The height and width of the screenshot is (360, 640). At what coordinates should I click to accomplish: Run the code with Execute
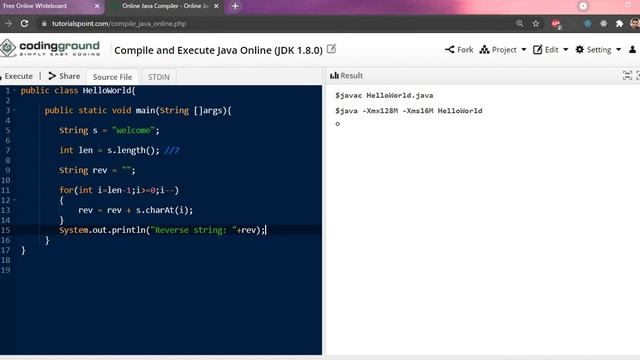(x=17, y=76)
